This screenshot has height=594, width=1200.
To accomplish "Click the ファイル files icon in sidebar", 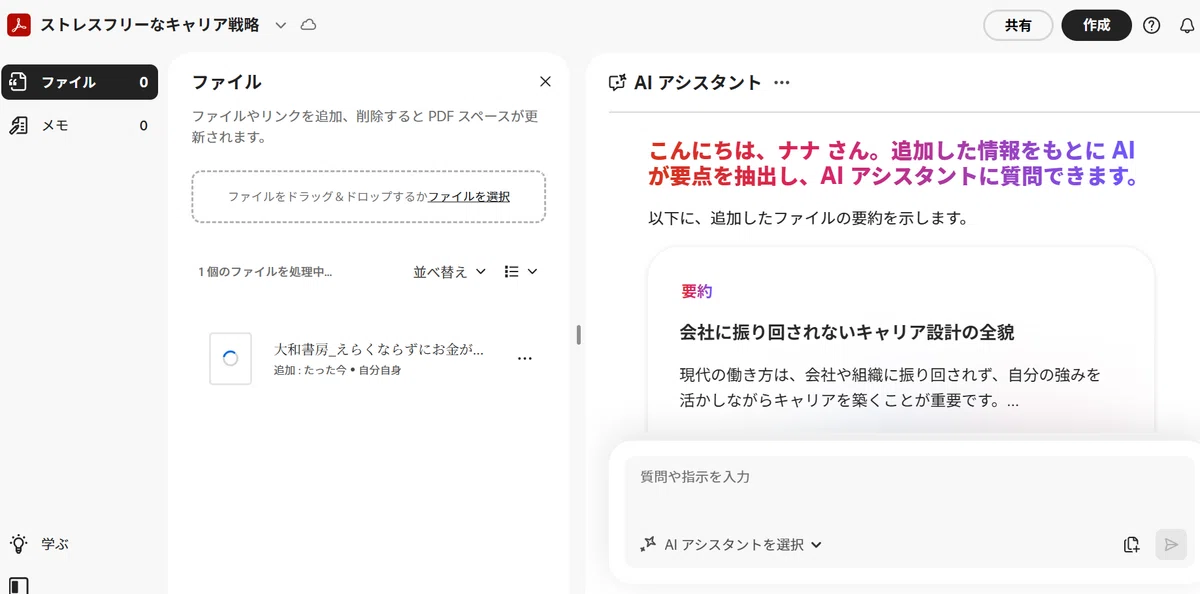I will tap(18, 82).
